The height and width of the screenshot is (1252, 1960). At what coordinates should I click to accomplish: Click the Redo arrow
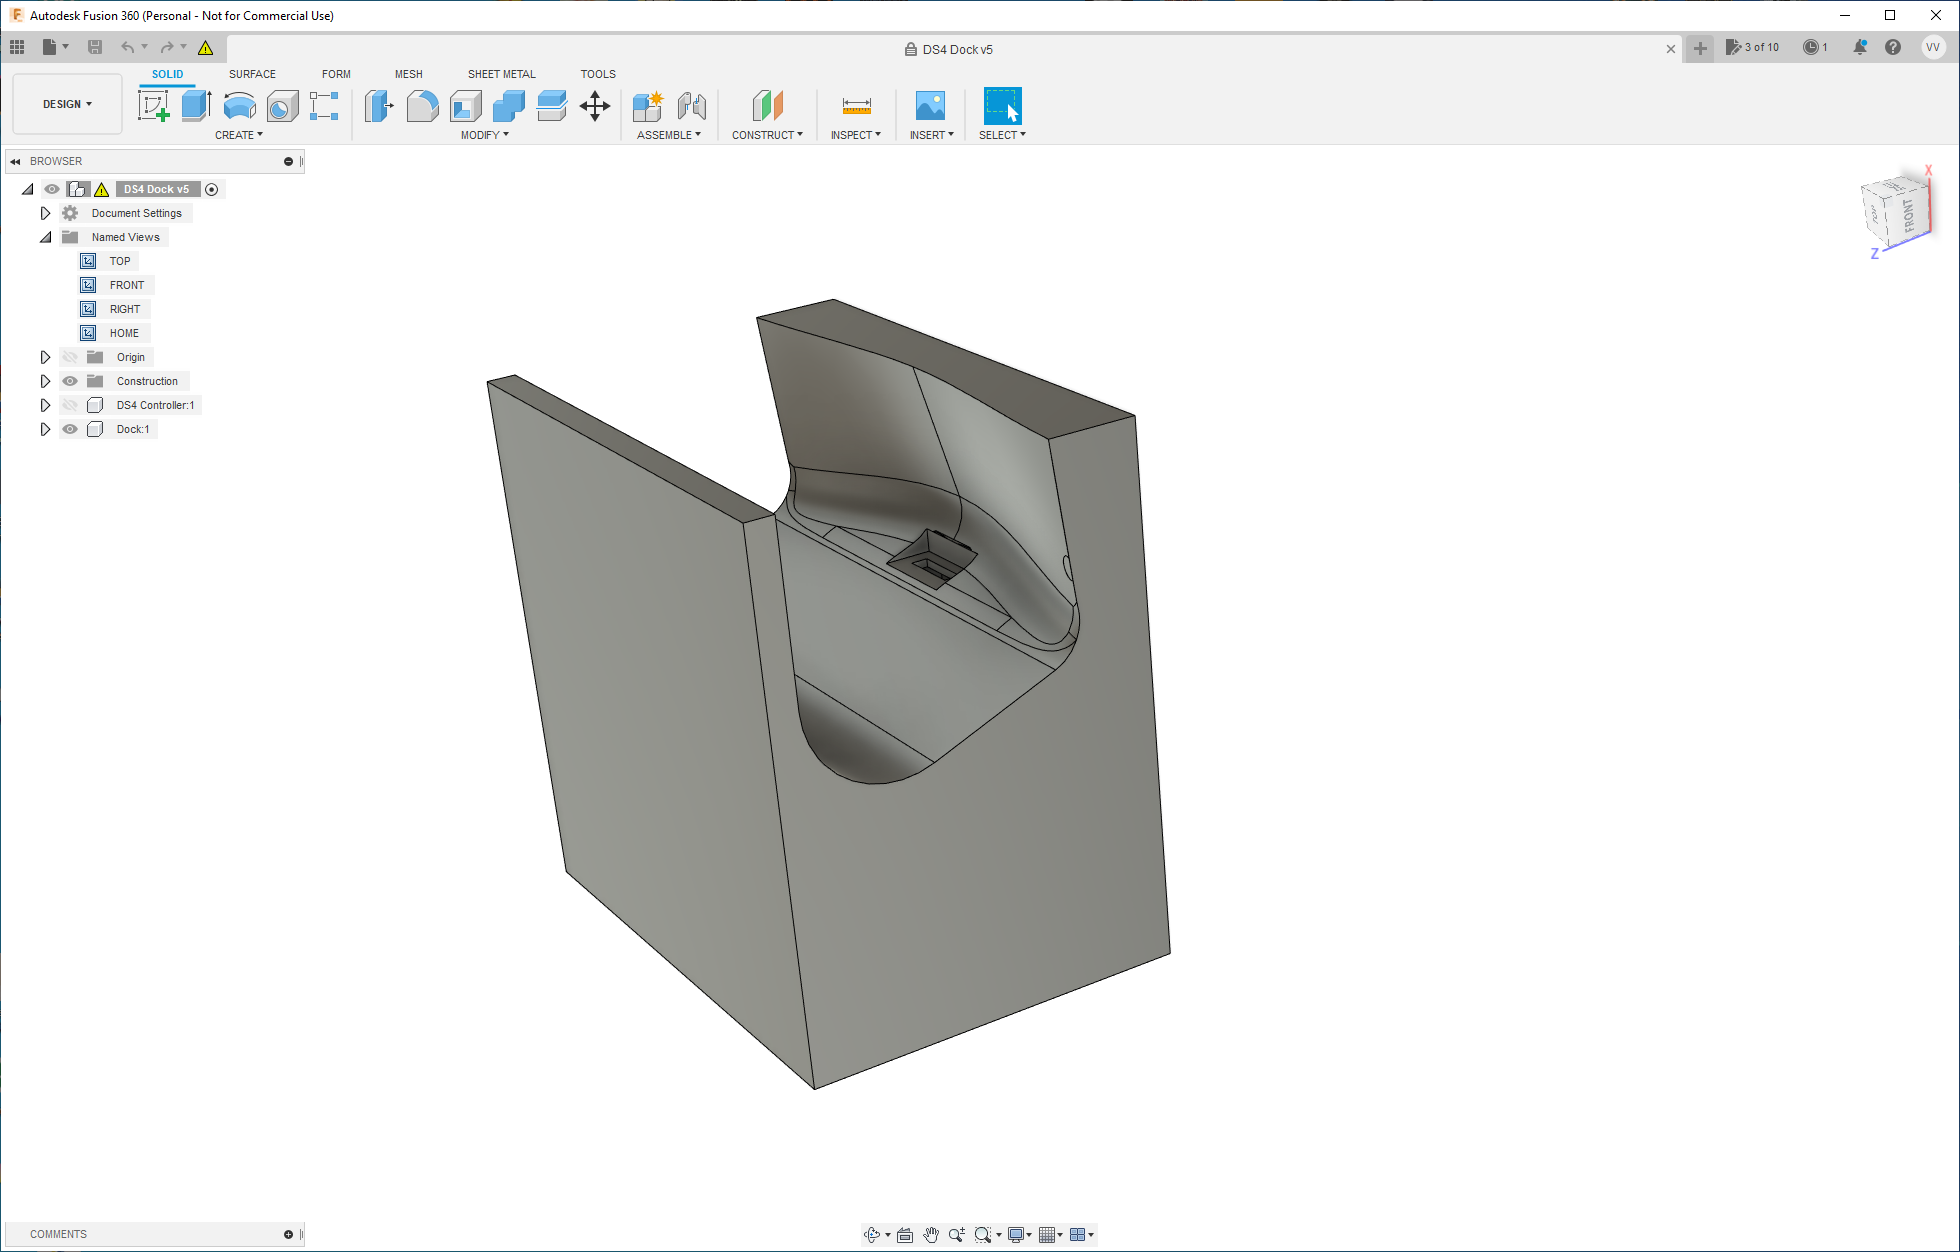(167, 47)
